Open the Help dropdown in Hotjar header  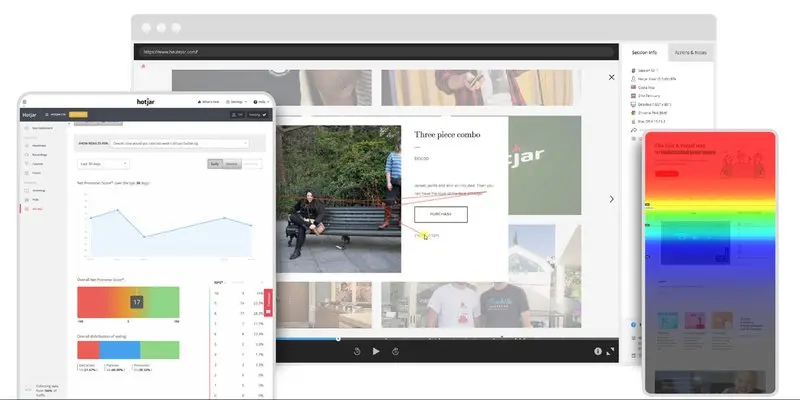coord(260,102)
